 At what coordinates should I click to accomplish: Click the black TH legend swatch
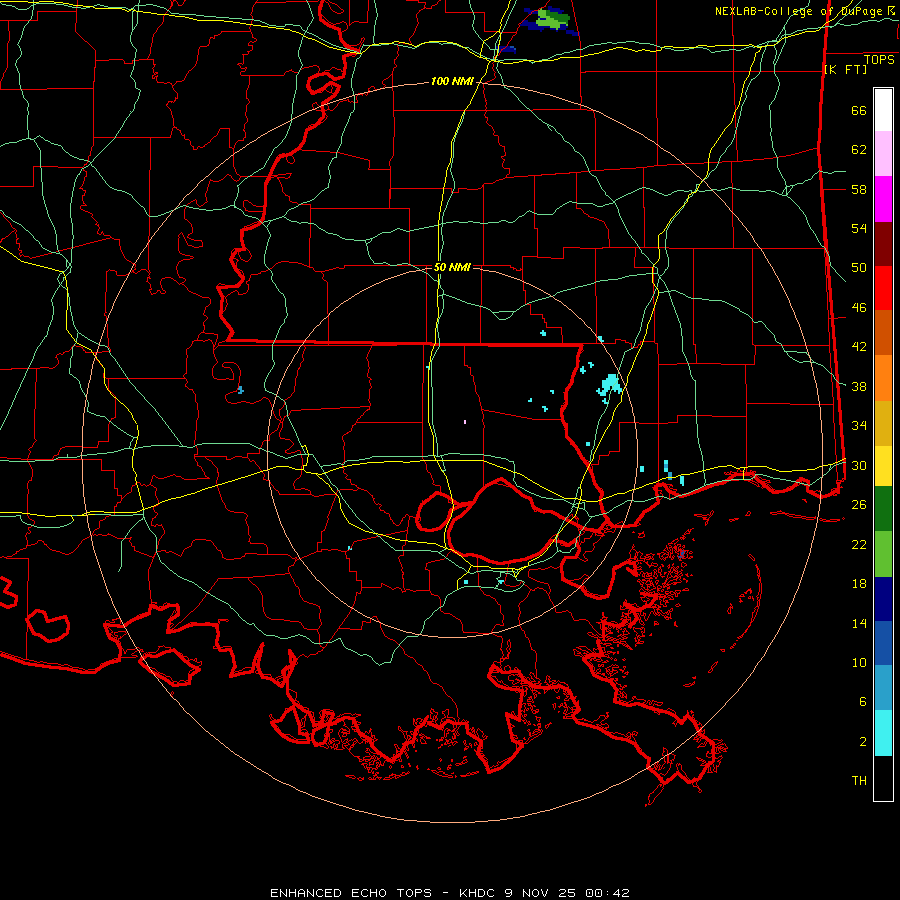click(x=883, y=778)
